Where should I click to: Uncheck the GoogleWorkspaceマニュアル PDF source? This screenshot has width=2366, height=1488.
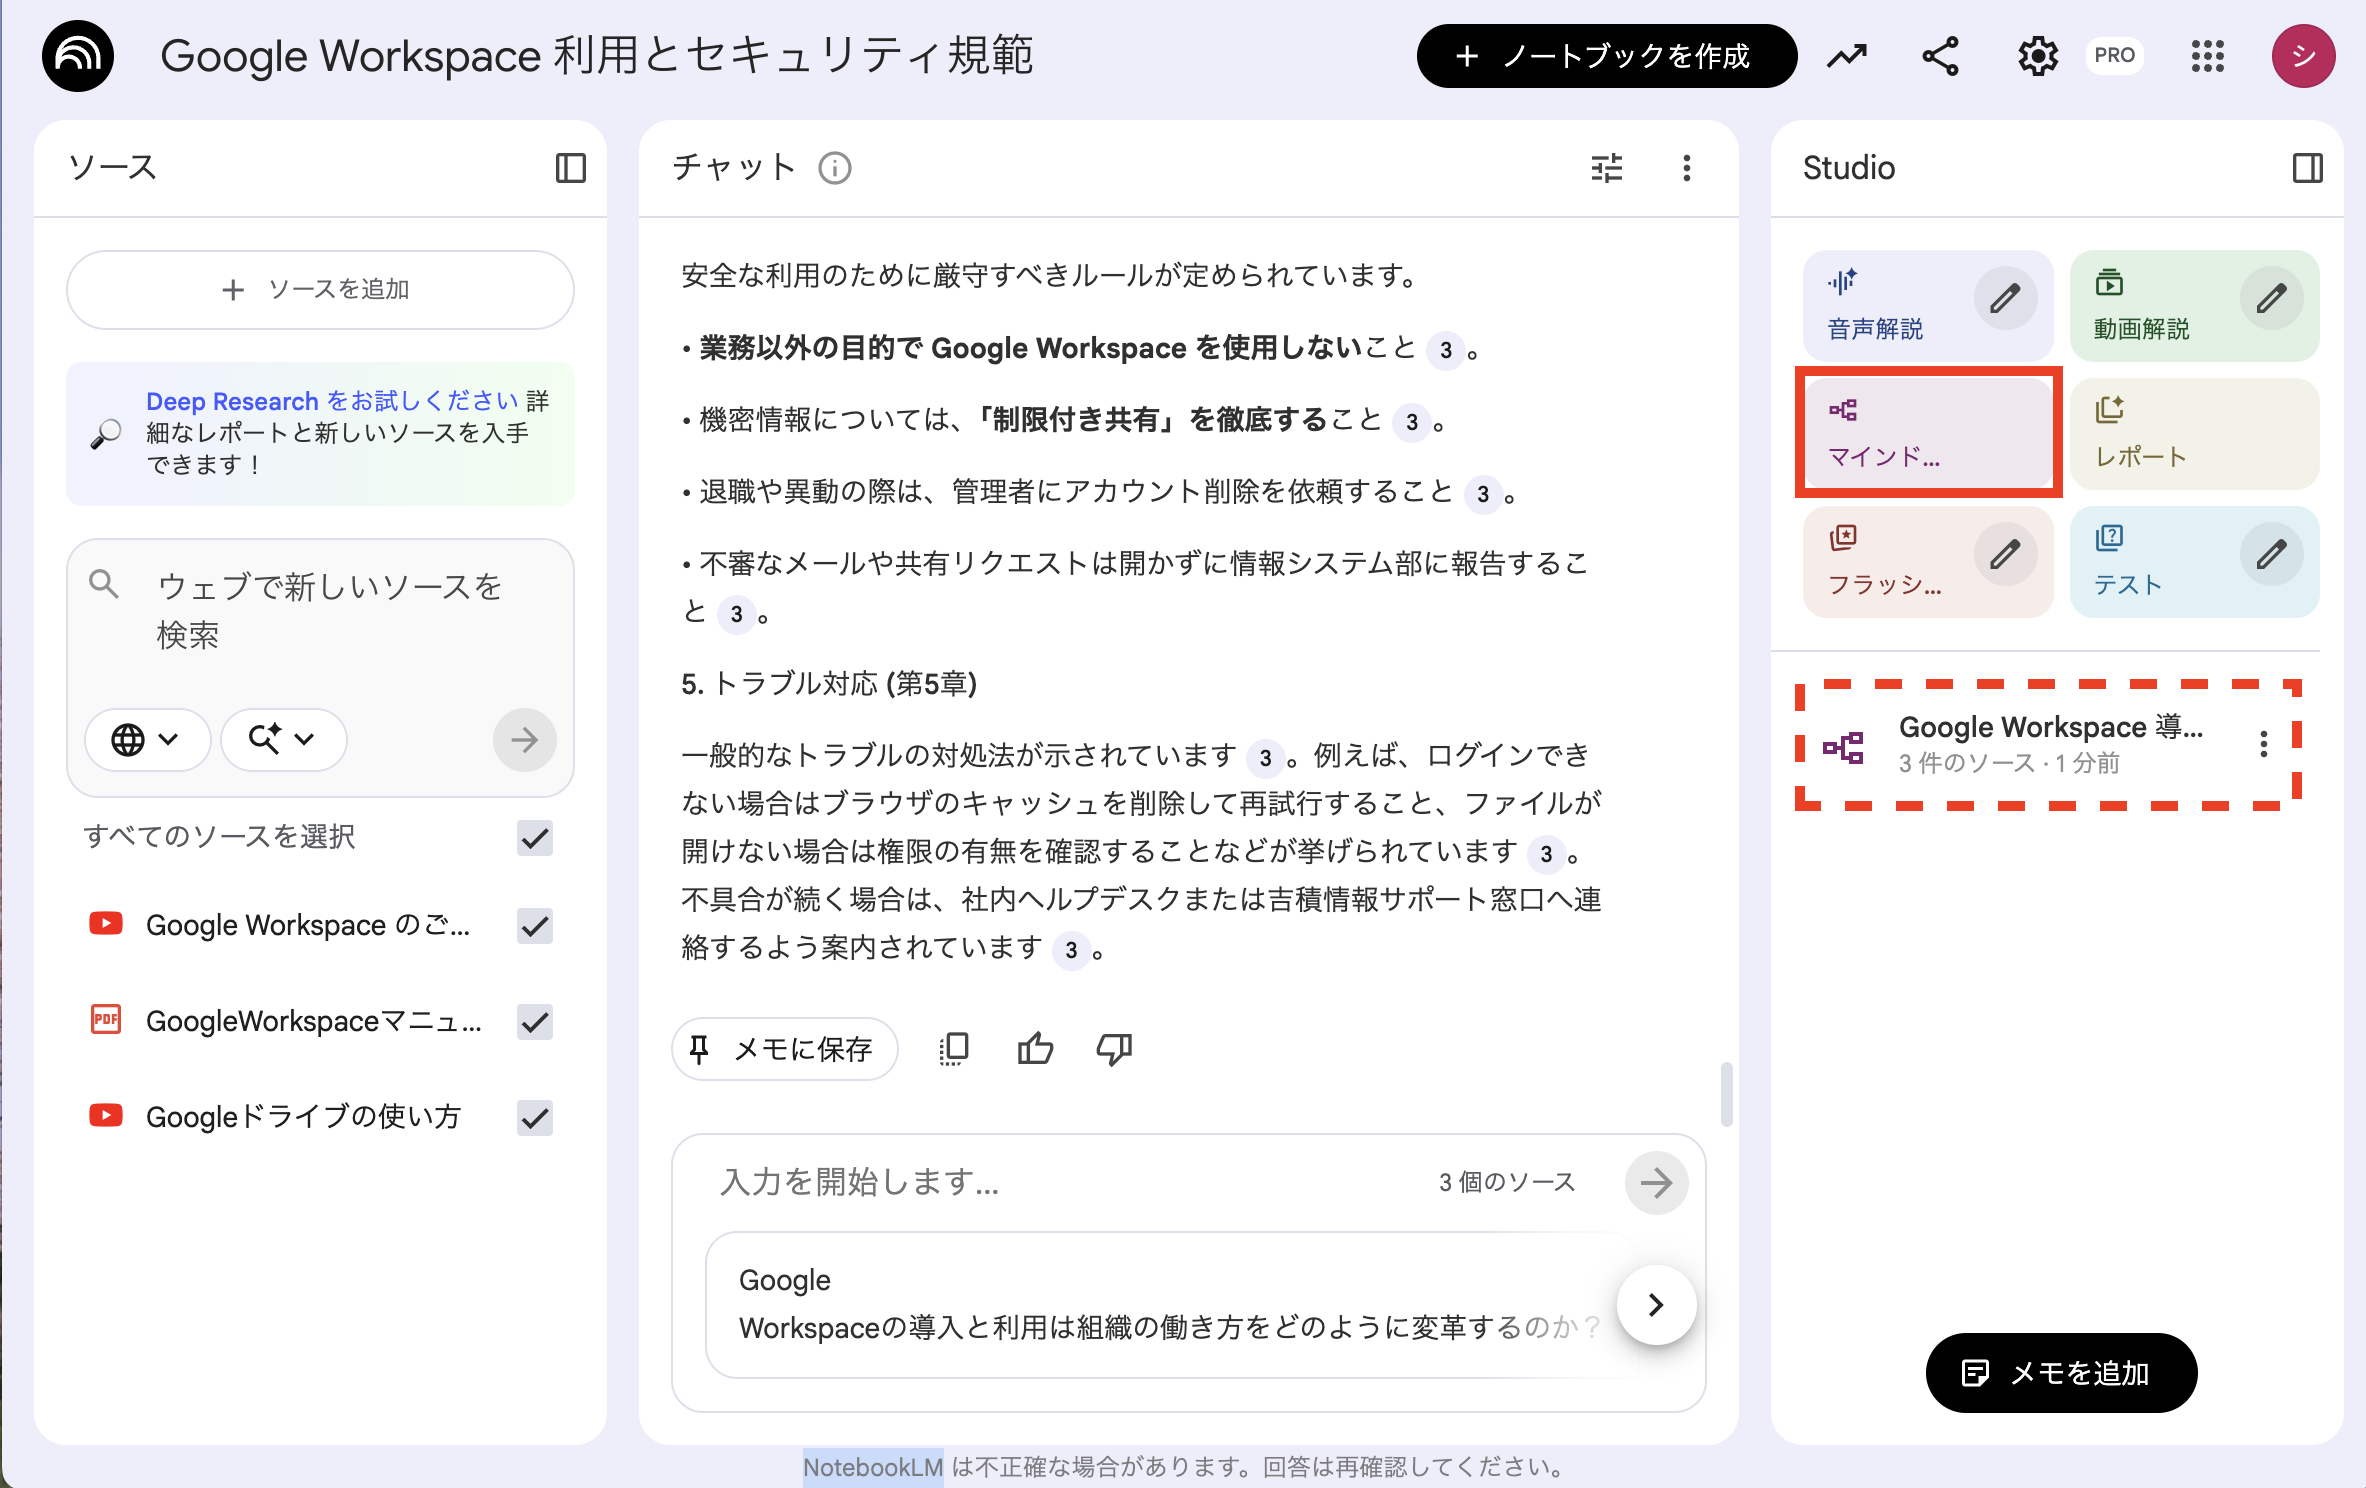pos(534,1021)
